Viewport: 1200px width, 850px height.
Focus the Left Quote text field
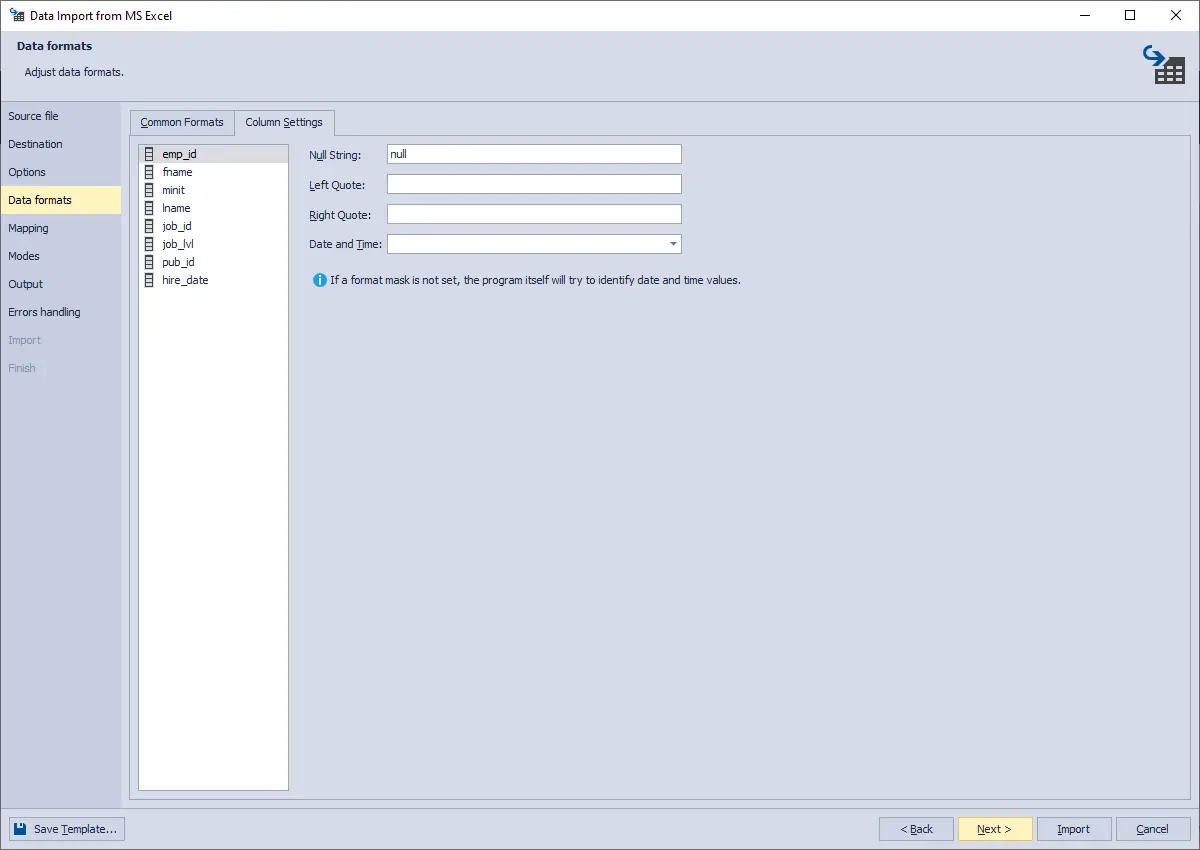[534, 184]
